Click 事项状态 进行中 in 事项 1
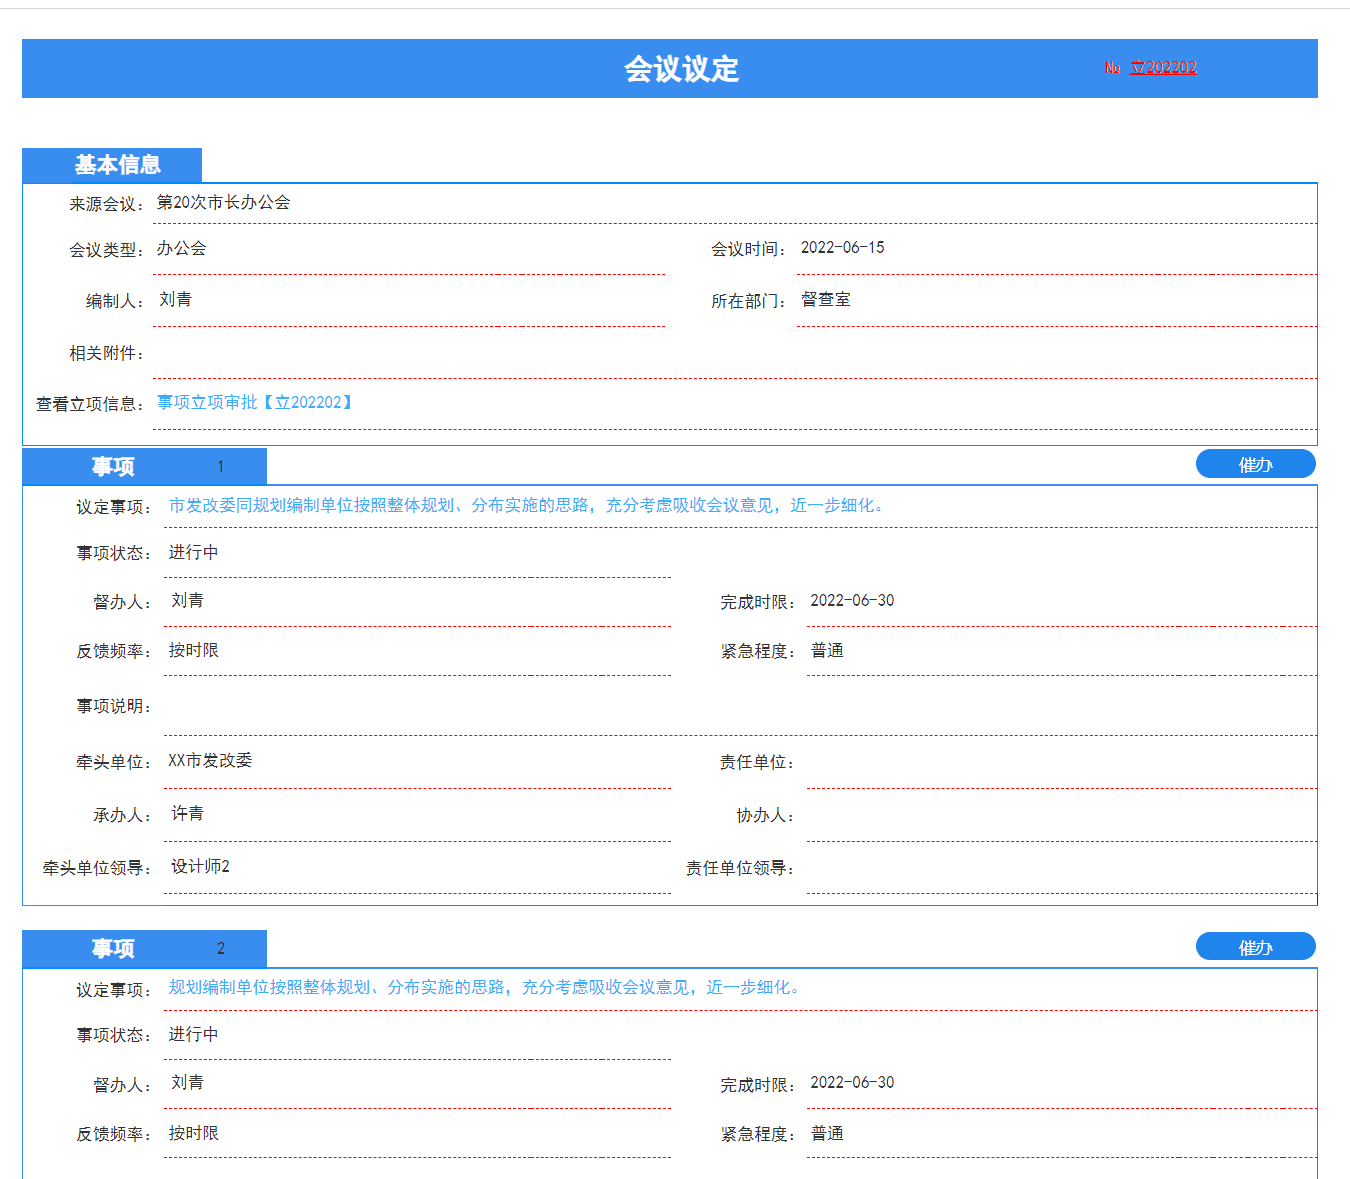1350x1179 pixels. [193, 552]
